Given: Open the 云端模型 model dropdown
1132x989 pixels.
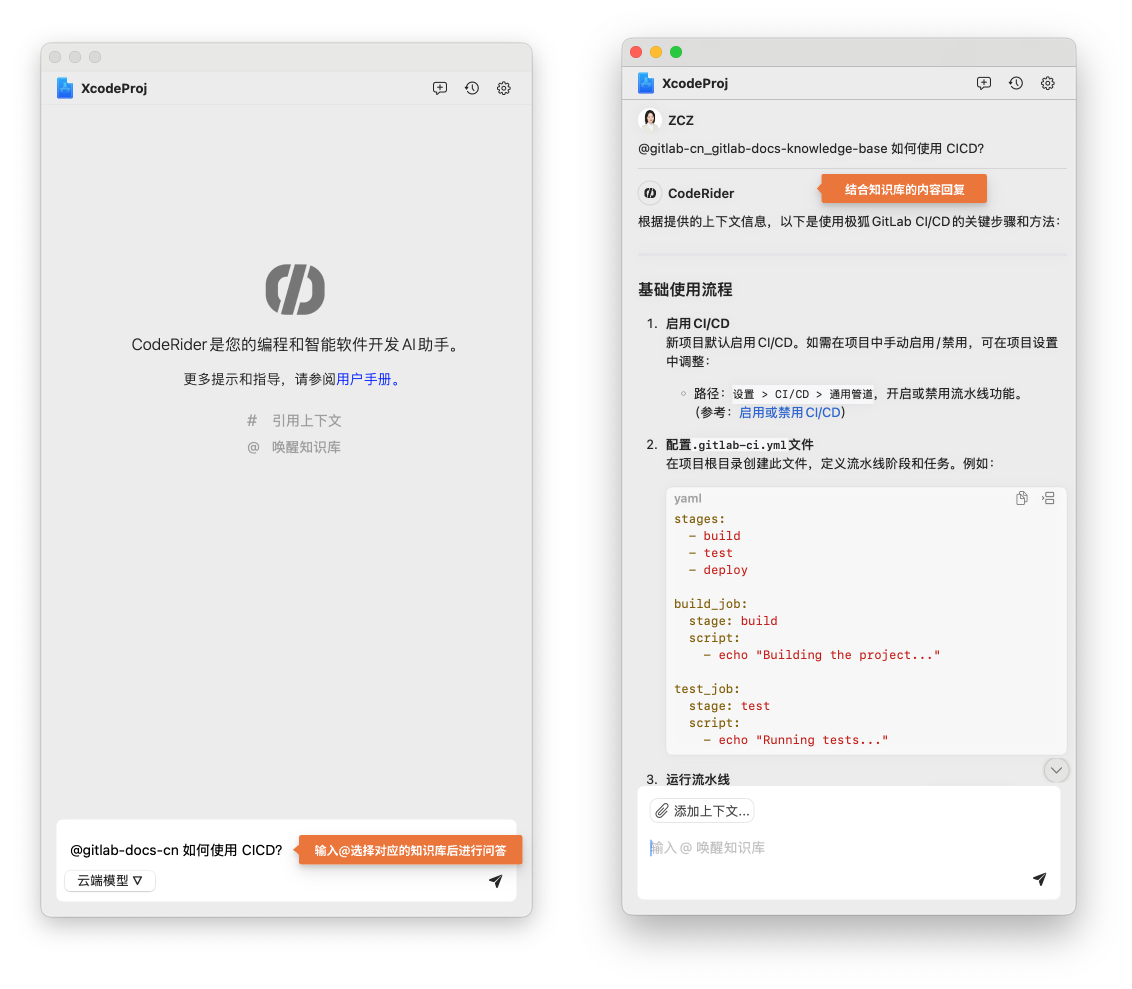Looking at the screenshot, I should click(x=110, y=880).
